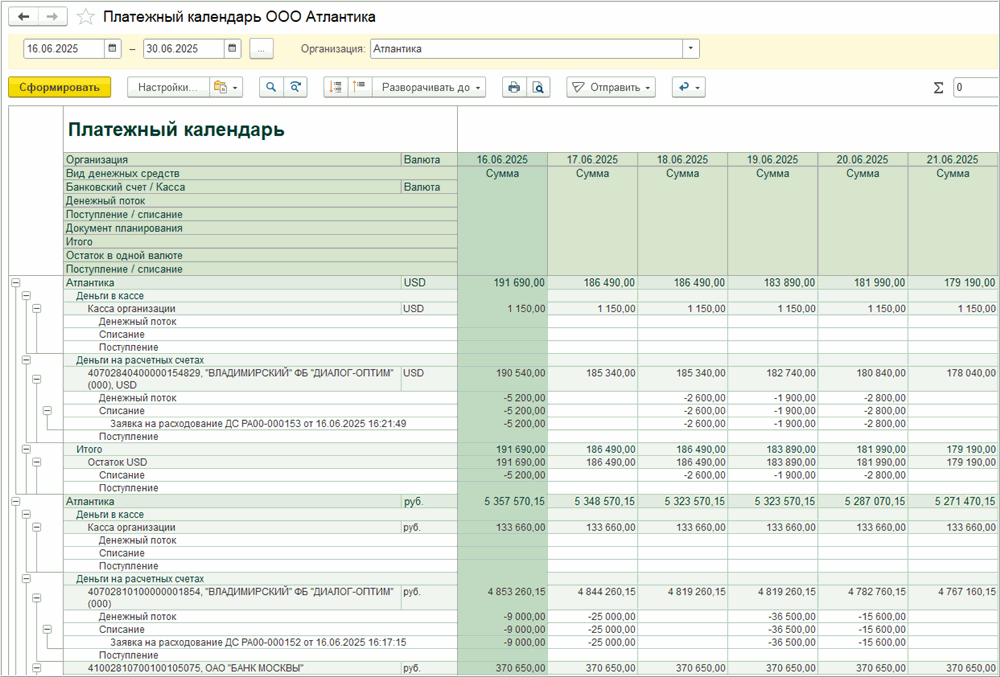This screenshot has height=677, width=1000.
Task: Click the start date input field
Action: click(64, 48)
